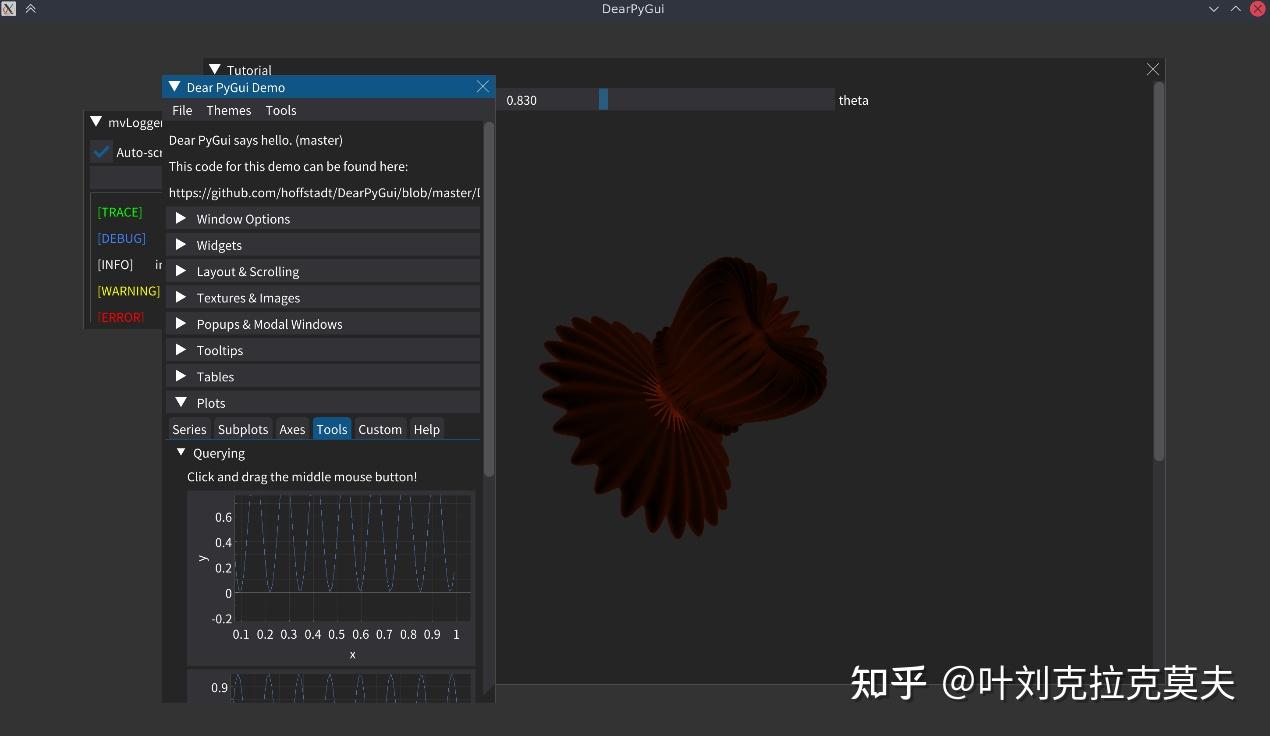
Task: Expand the Widgets section
Action: [323, 245]
